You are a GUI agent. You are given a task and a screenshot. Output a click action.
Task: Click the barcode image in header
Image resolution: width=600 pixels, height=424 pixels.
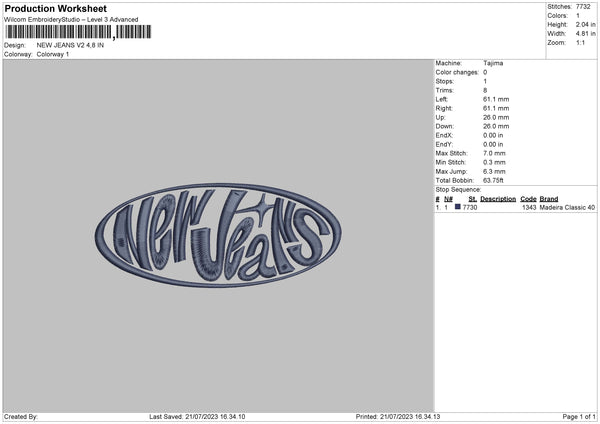tap(78, 32)
